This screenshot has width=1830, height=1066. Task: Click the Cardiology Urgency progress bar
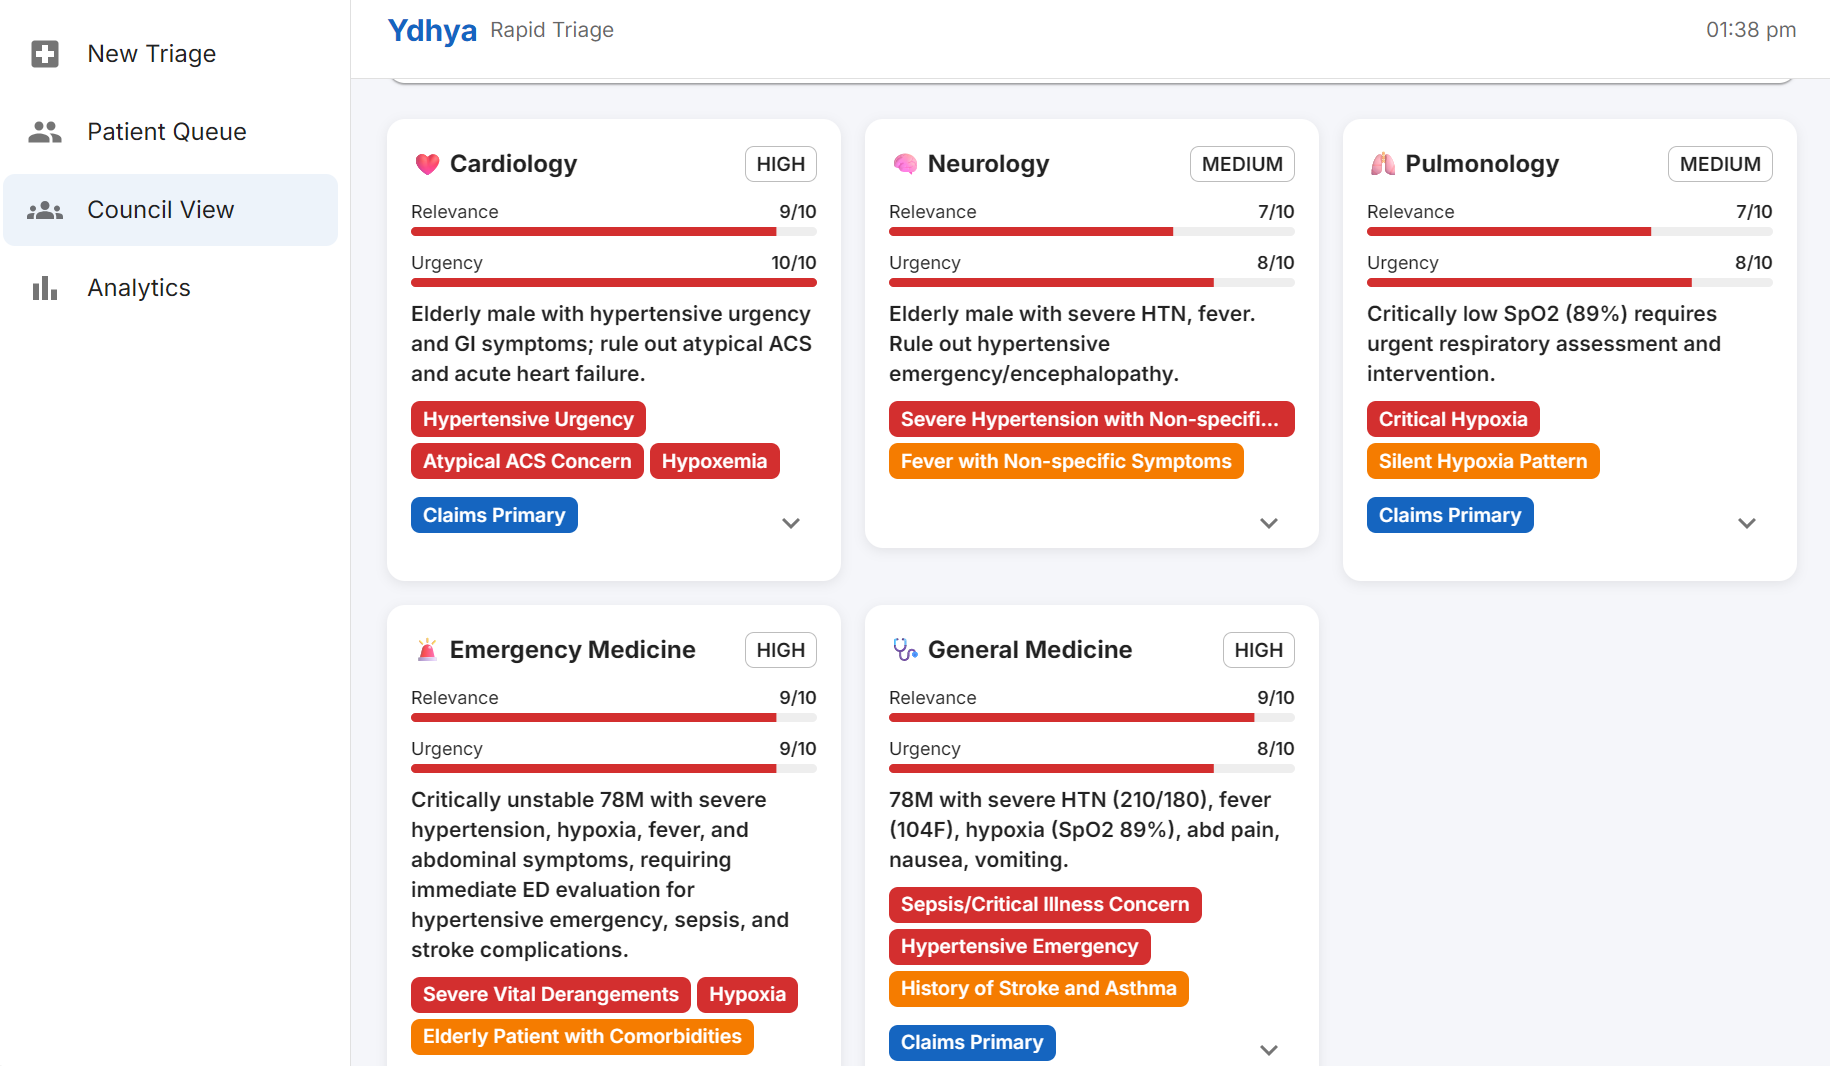click(613, 283)
